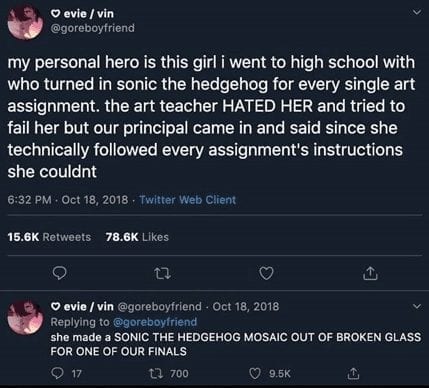The image size is (429, 388).
Task: Click the reply bubble icon under main tweet
Action: point(60,274)
